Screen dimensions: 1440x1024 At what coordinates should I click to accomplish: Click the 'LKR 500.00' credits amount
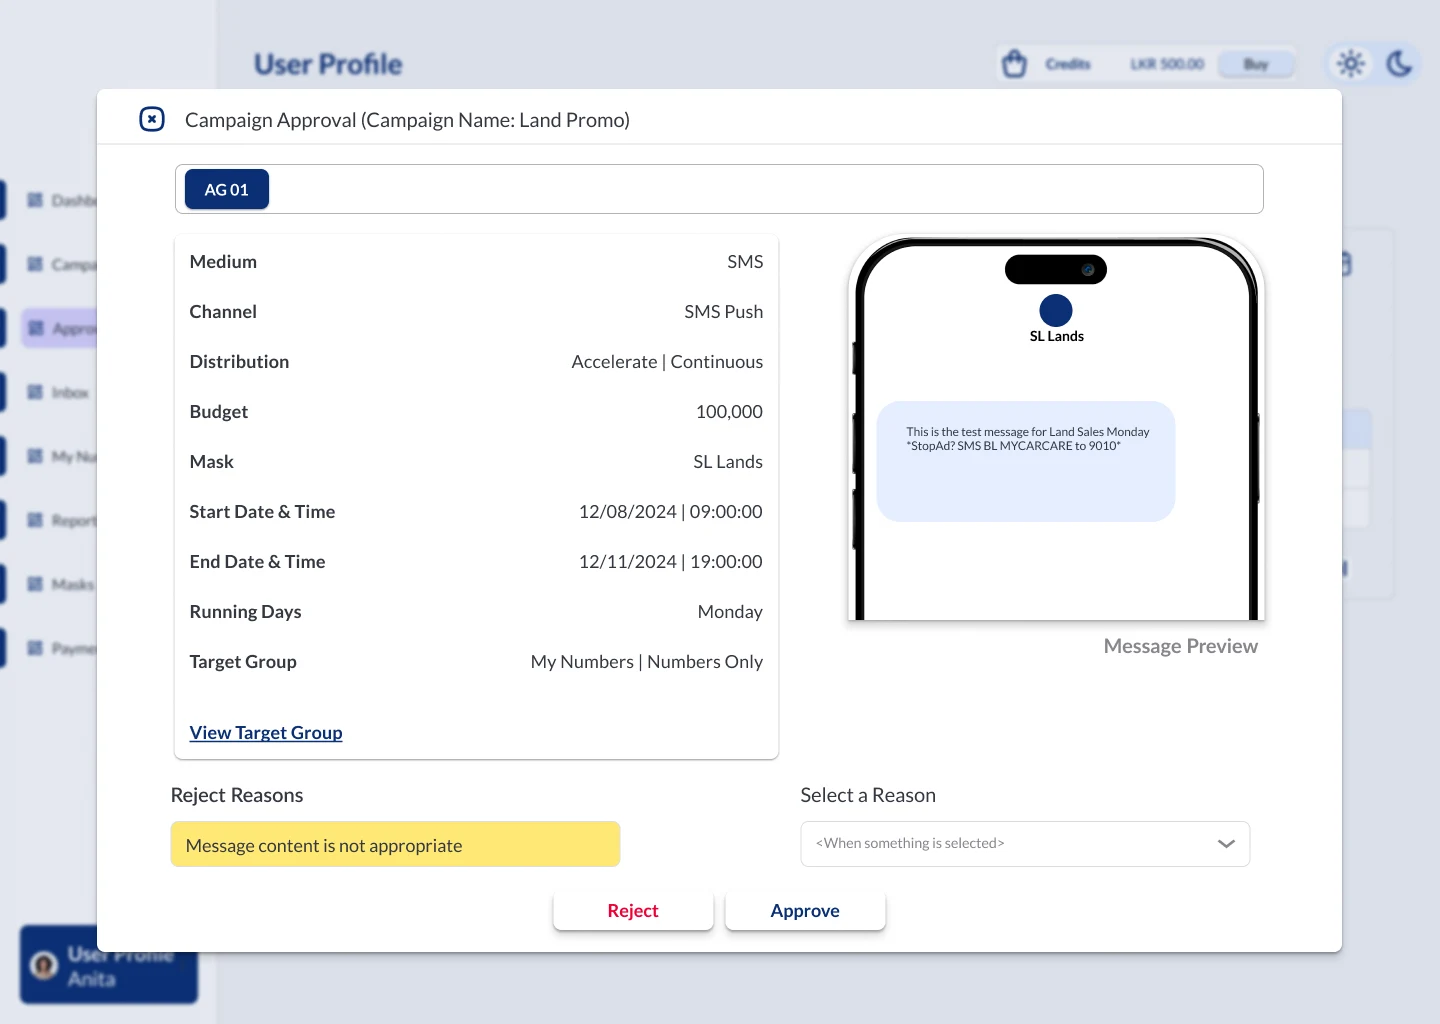tap(1167, 64)
